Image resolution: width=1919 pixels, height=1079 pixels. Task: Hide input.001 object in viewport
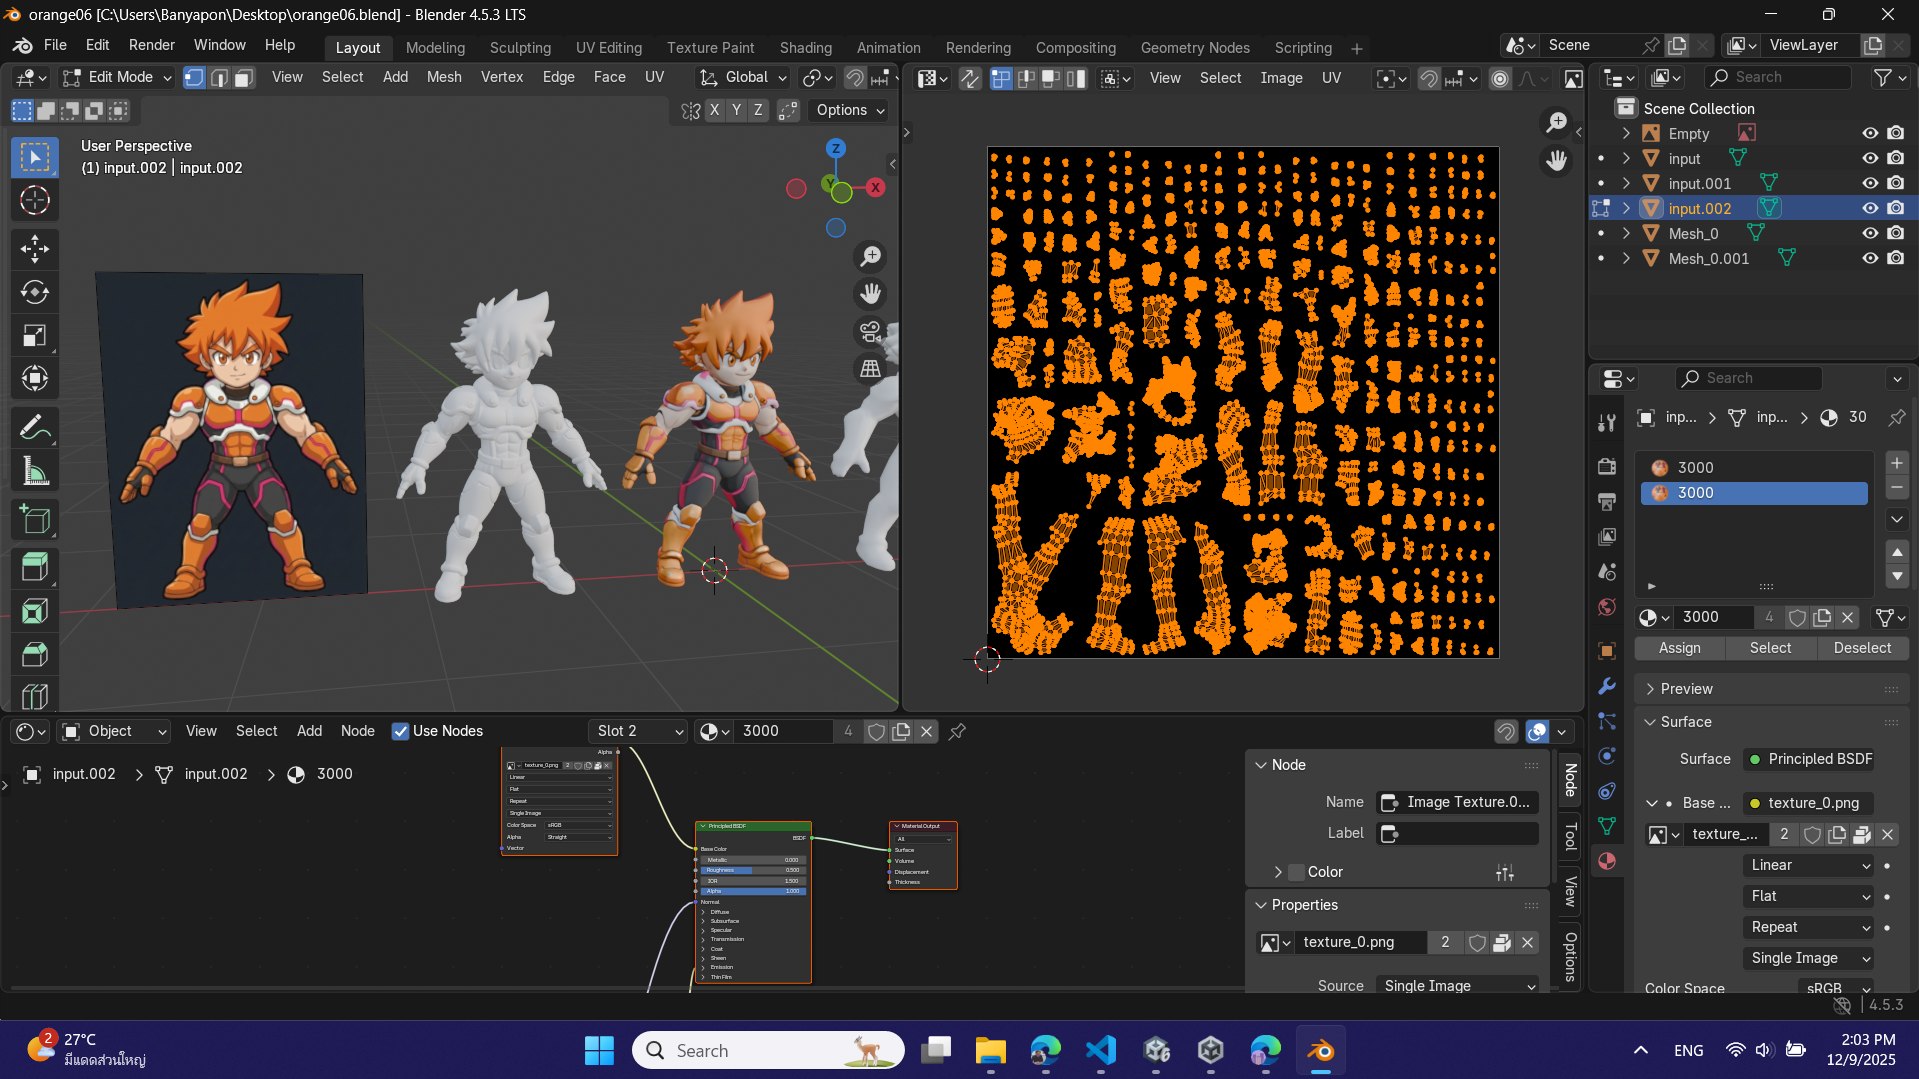[1869, 183]
